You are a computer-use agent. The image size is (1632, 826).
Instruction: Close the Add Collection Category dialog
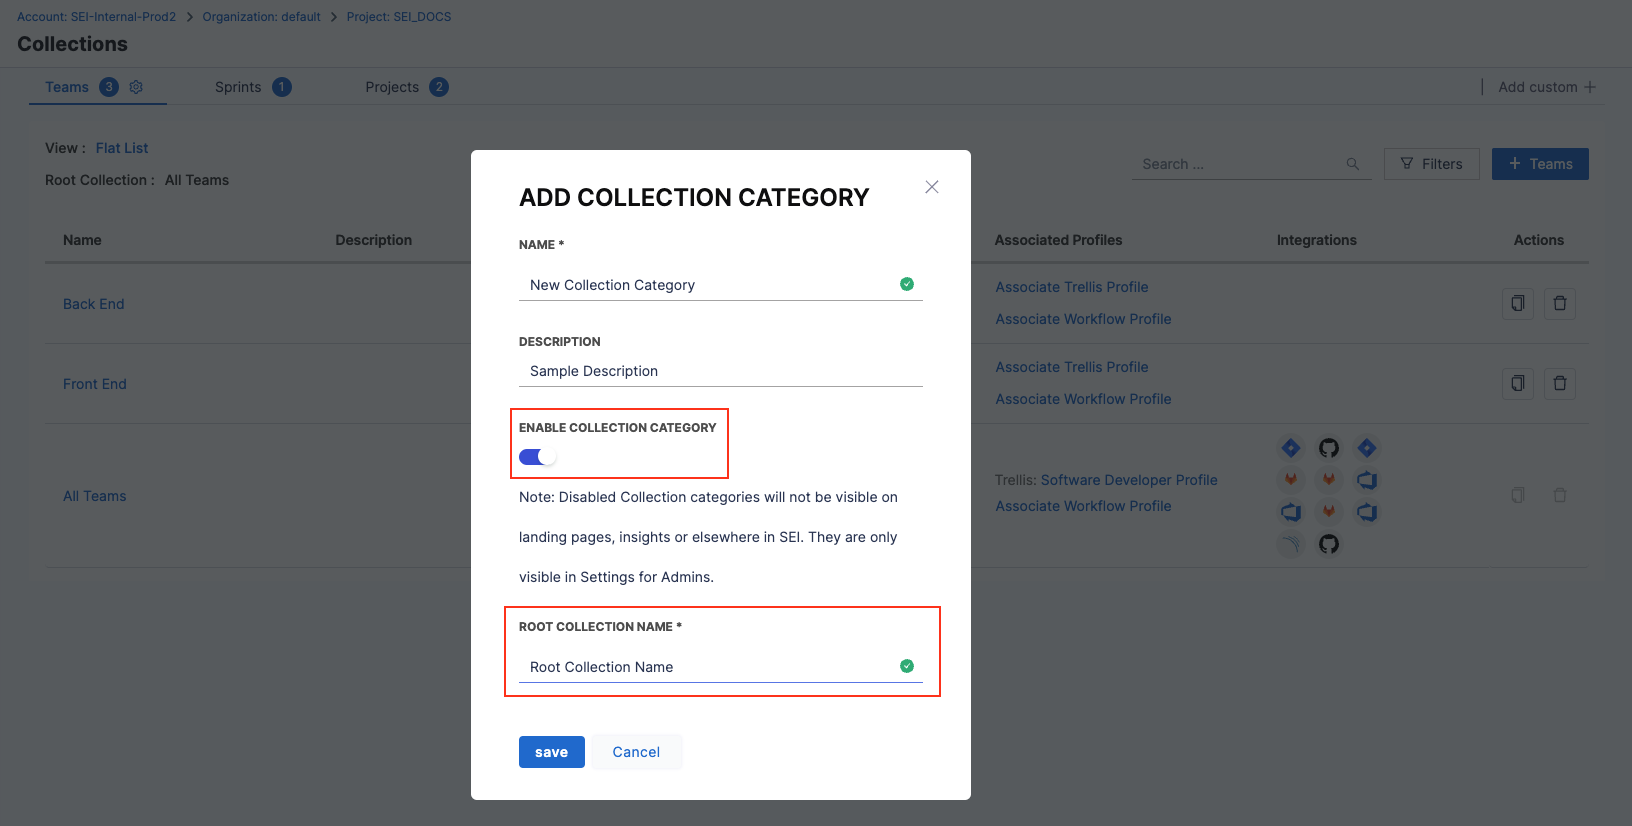coord(931,187)
